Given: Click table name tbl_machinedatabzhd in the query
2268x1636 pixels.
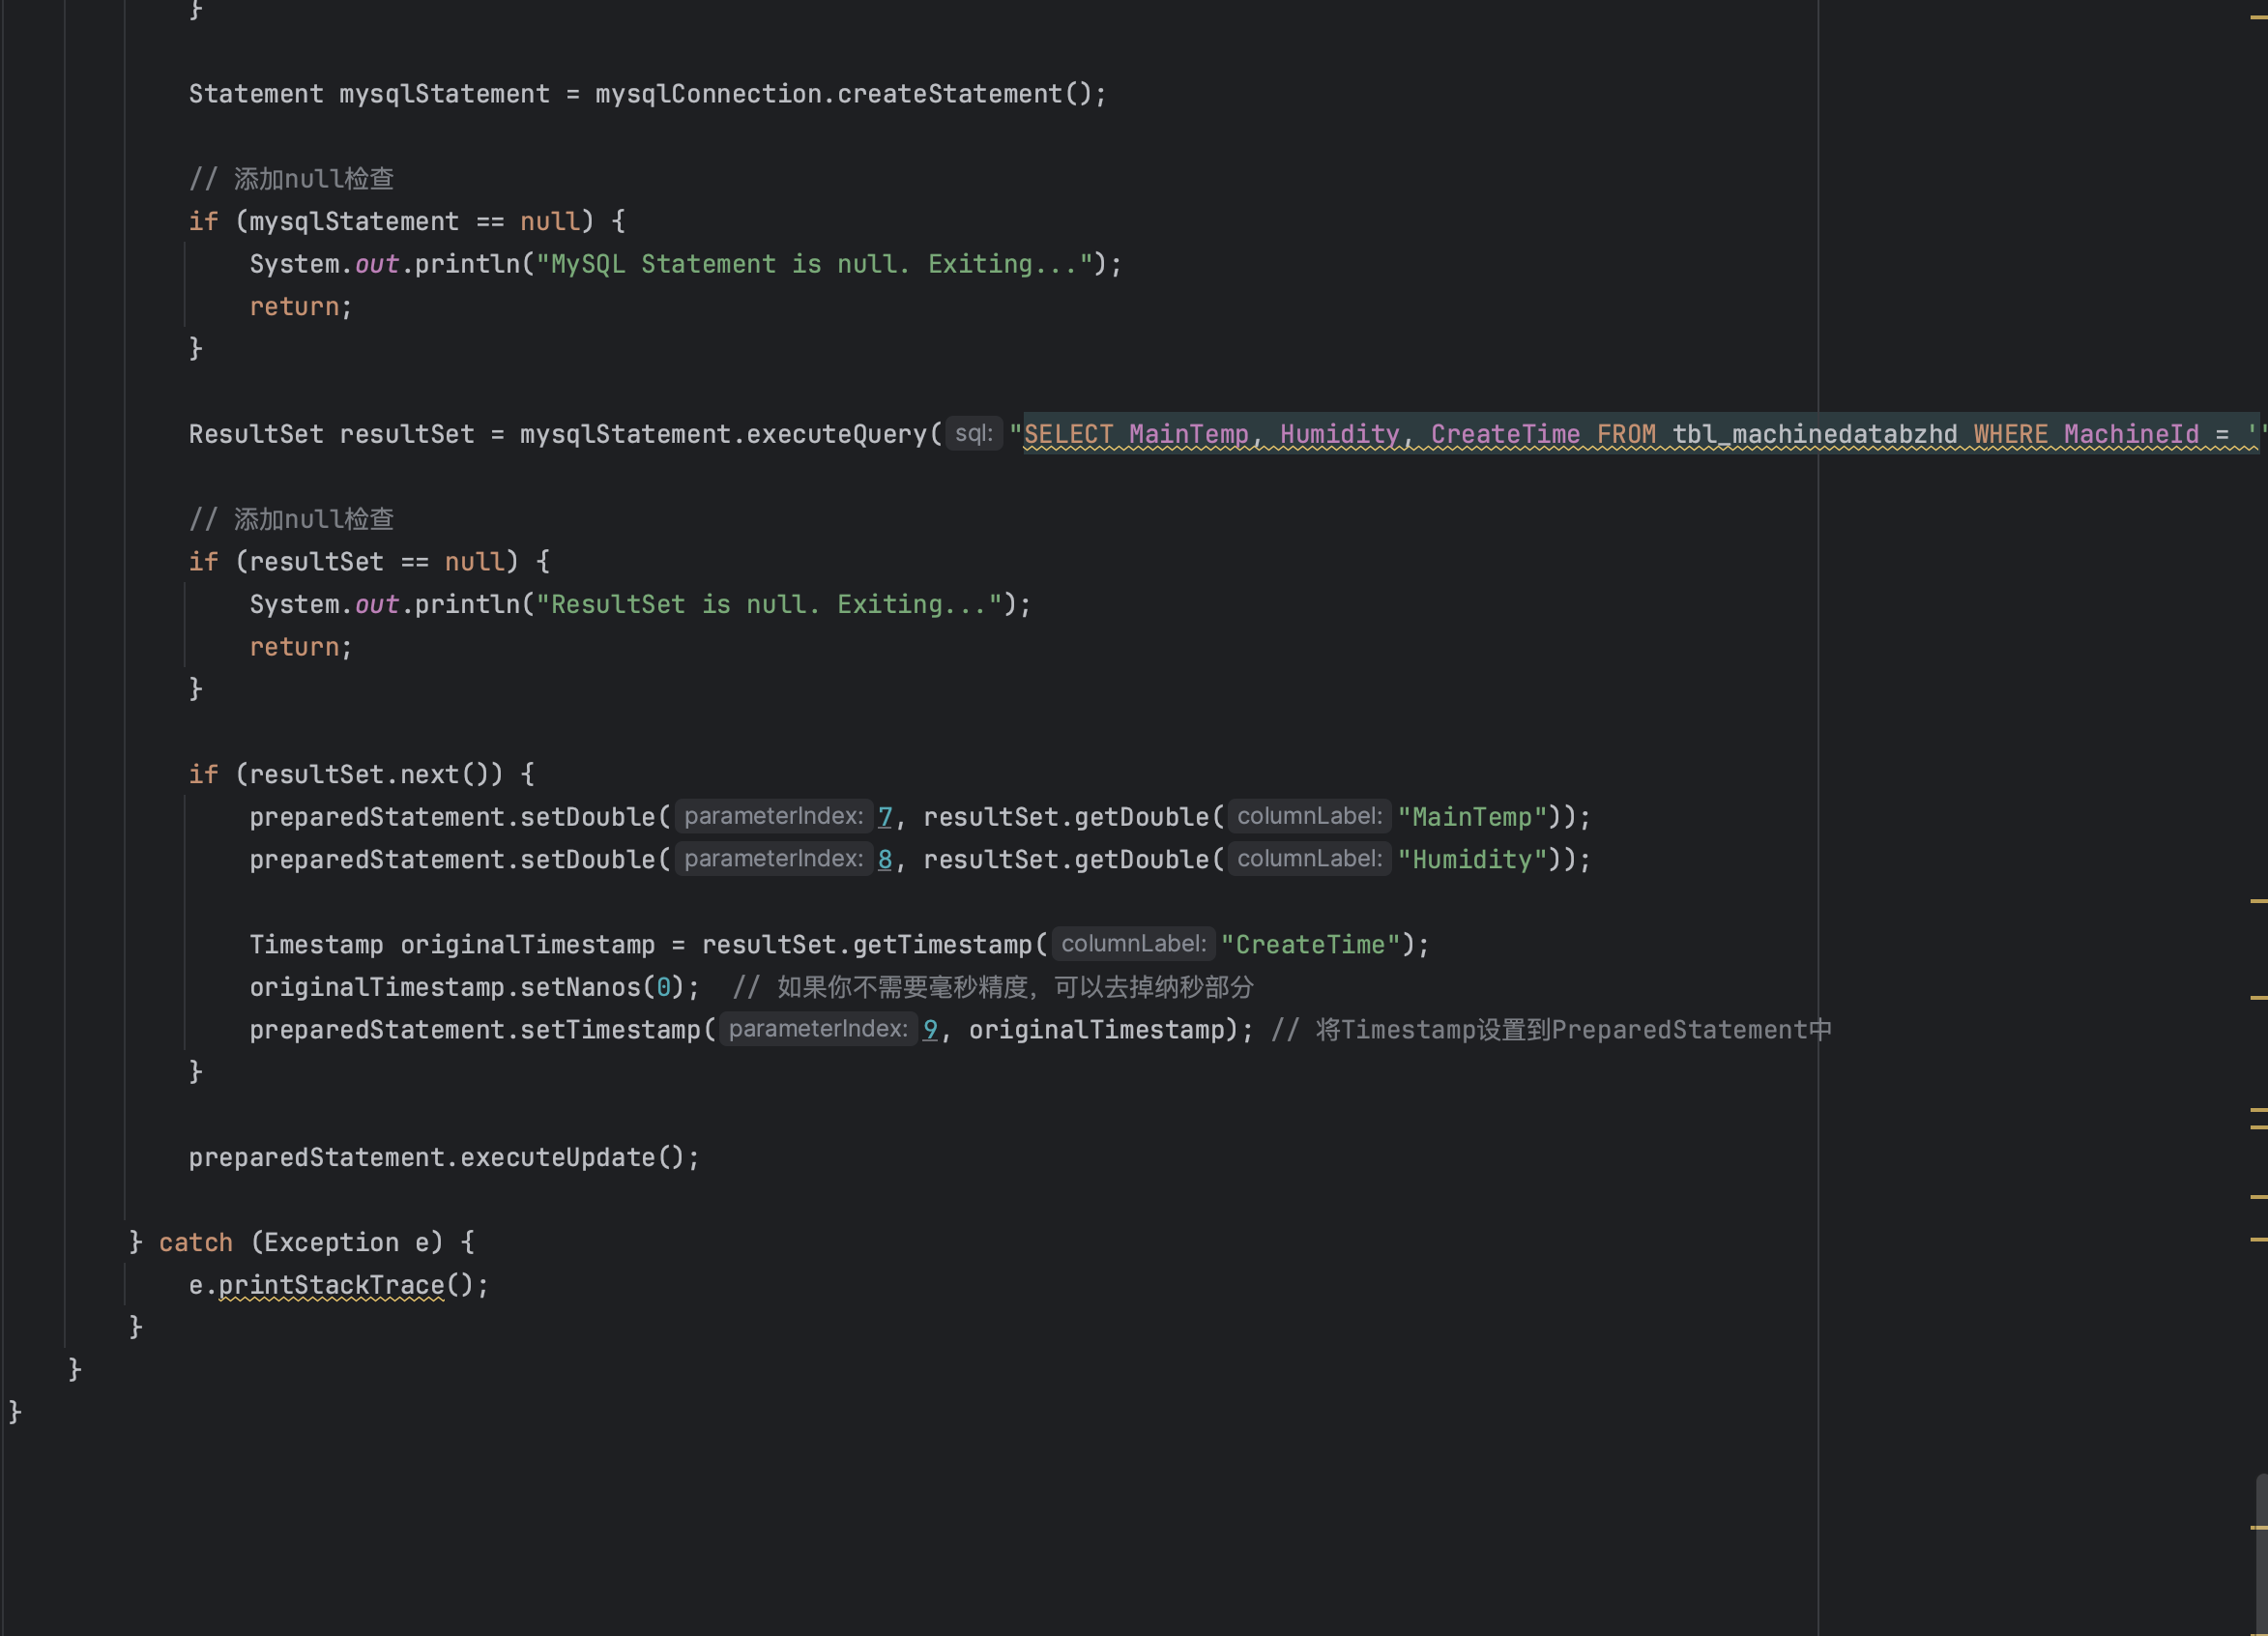Looking at the screenshot, I should click(1814, 434).
